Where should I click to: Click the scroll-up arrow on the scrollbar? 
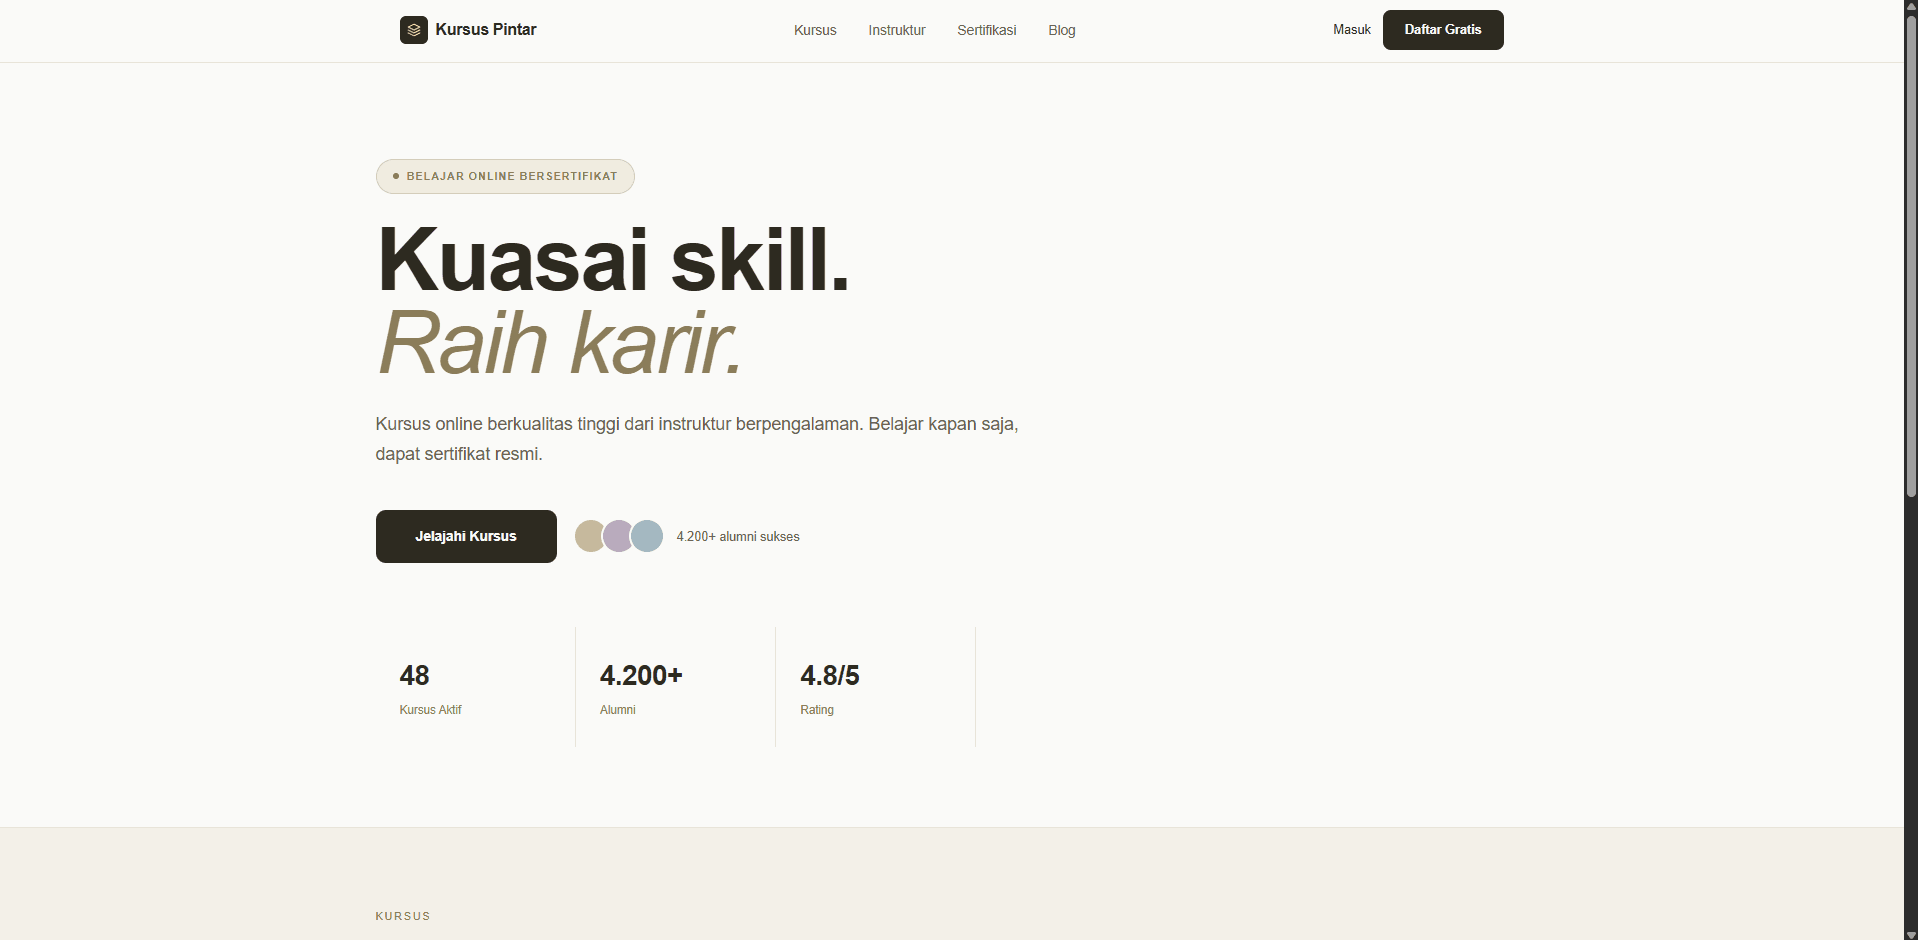pos(1909,6)
